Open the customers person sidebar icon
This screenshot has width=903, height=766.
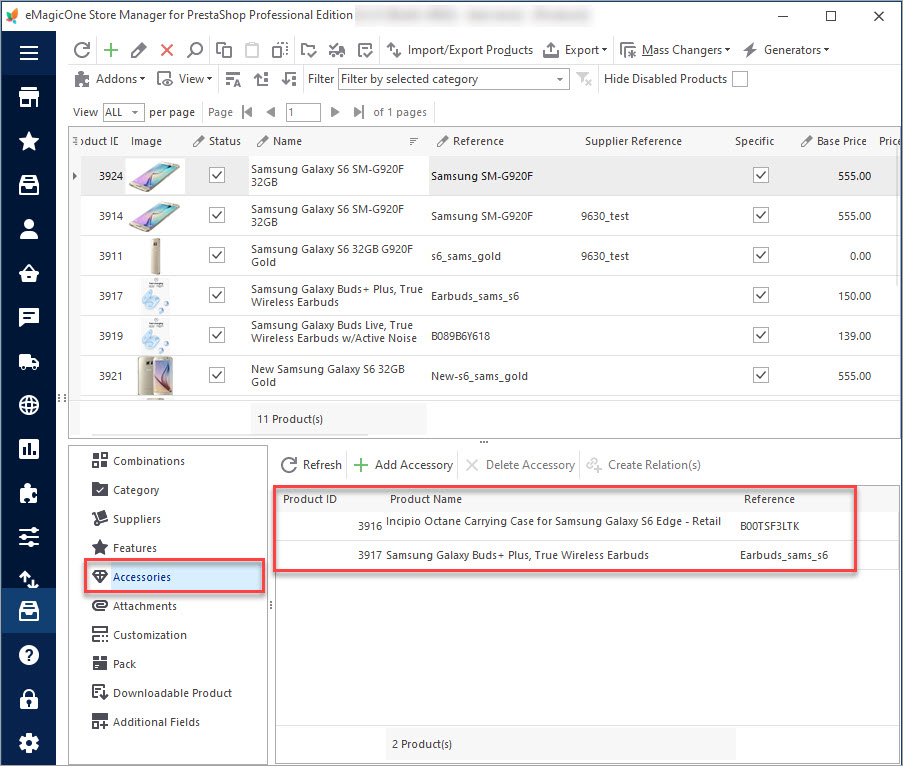[29, 229]
